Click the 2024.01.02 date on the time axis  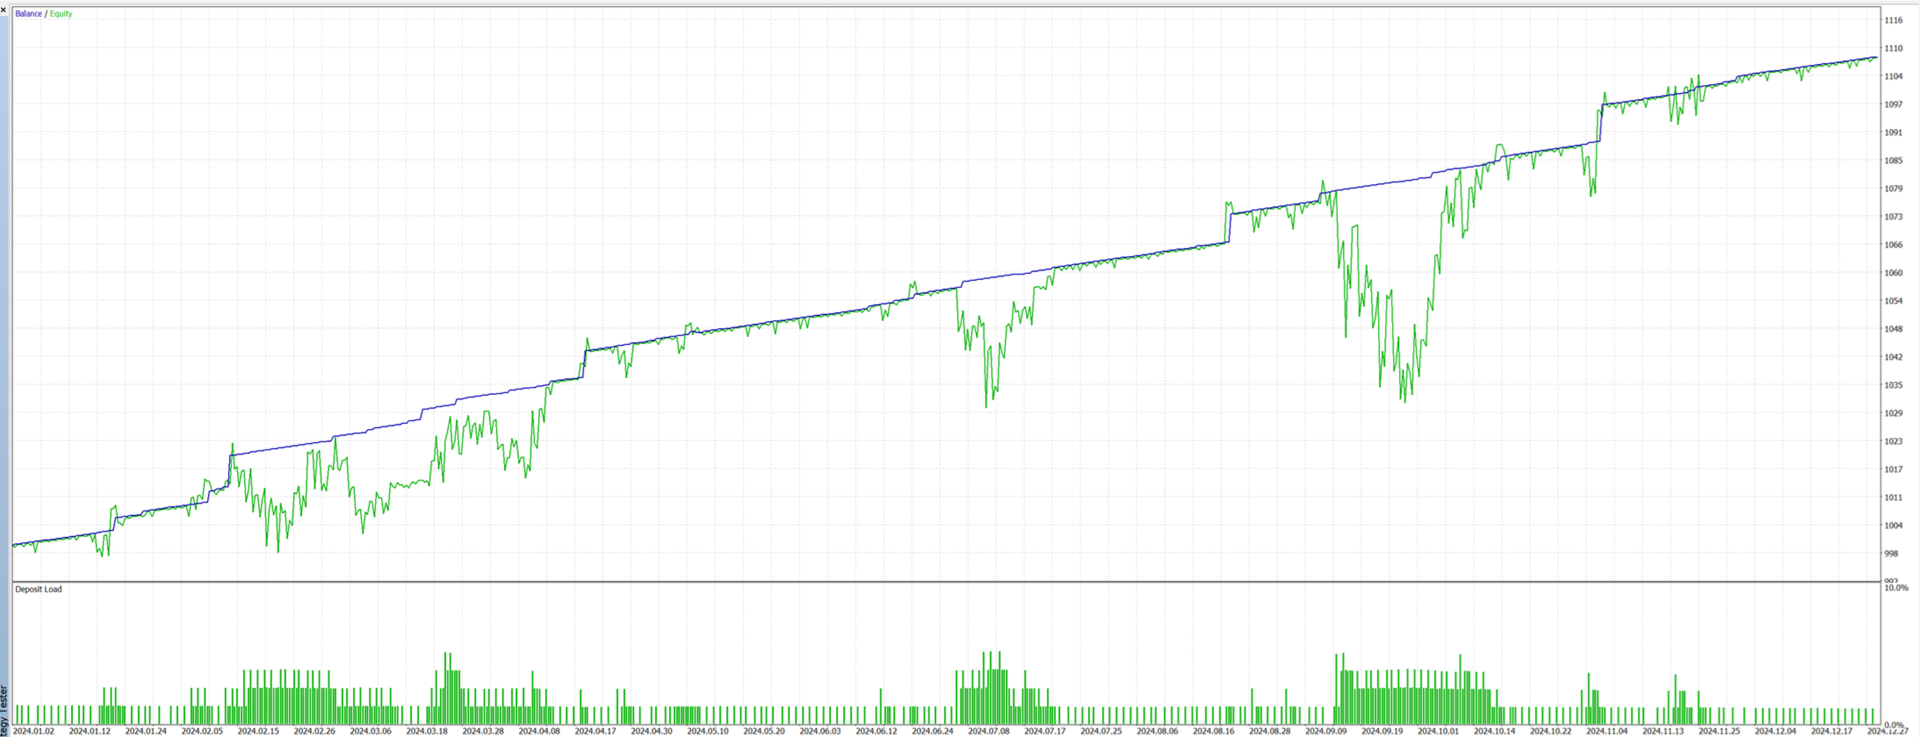point(34,731)
